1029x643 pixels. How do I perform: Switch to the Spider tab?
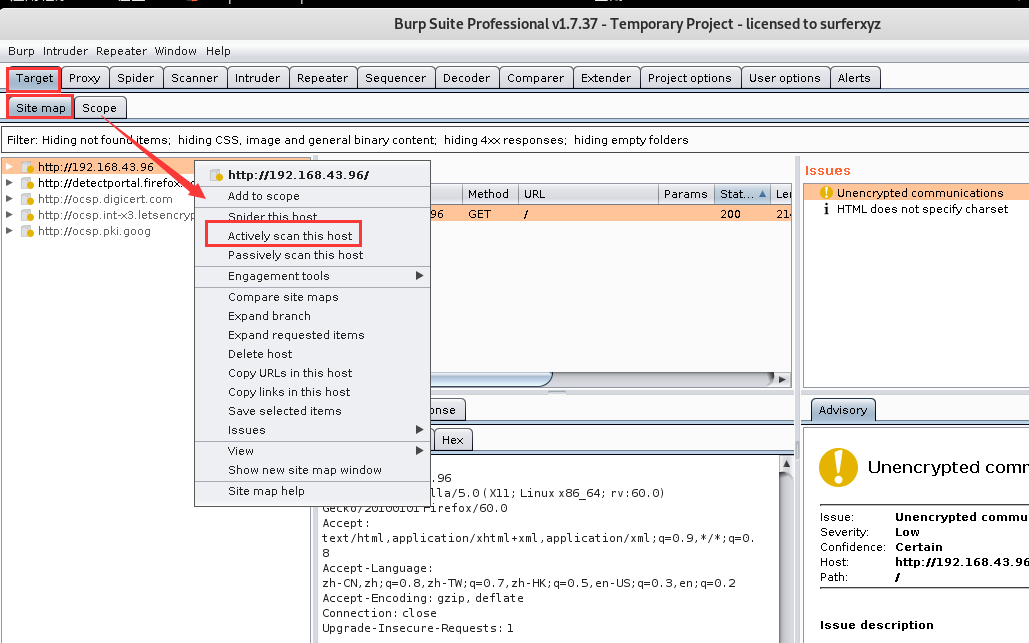click(x=136, y=78)
